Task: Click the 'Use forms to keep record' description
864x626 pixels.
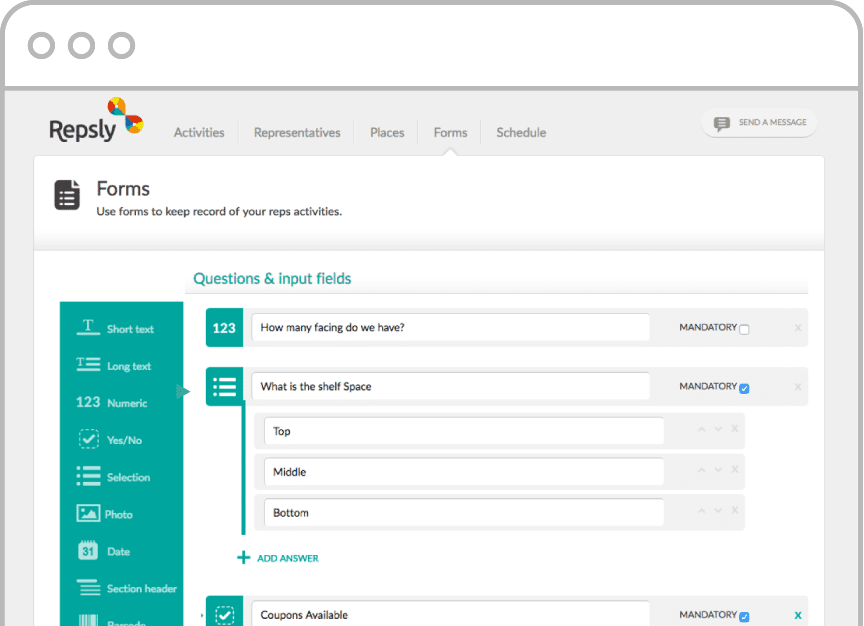Action: coord(219,212)
